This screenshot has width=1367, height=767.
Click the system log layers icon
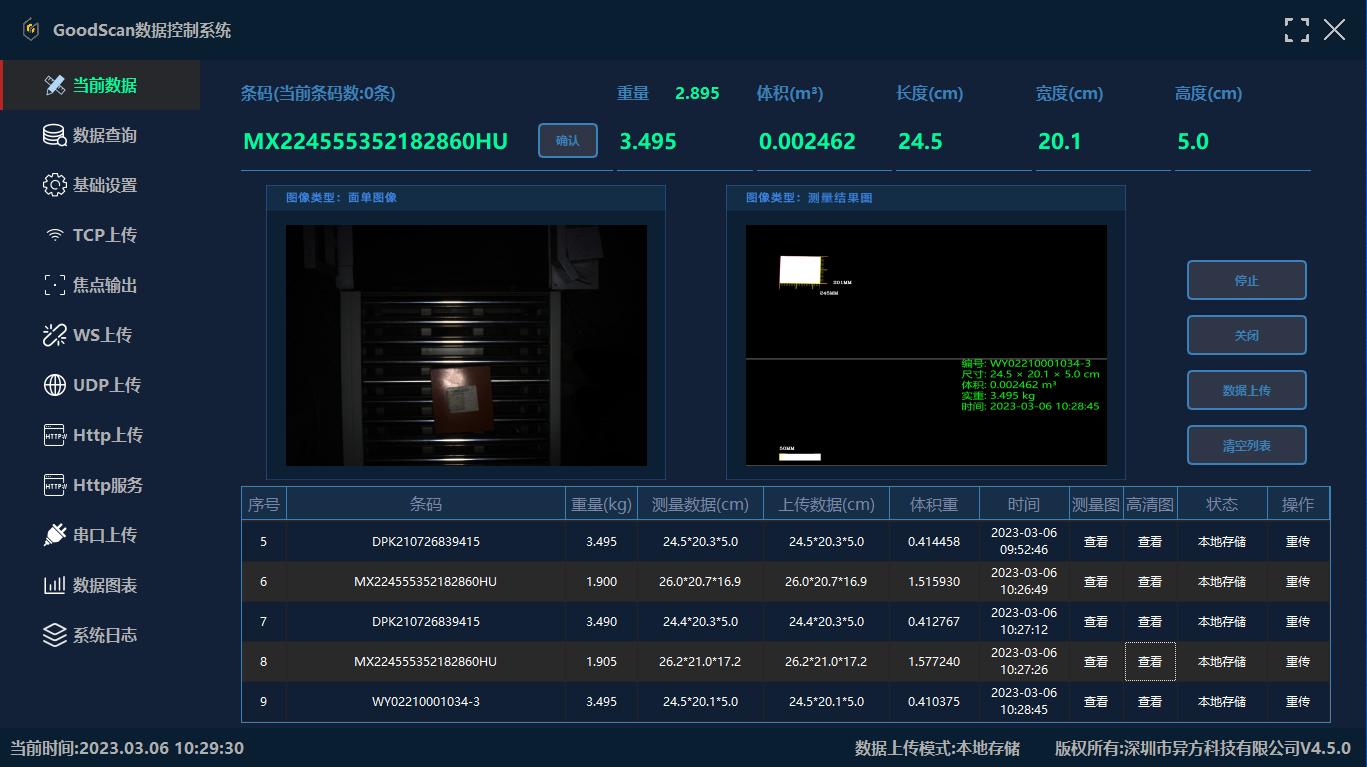coord(54,635)
